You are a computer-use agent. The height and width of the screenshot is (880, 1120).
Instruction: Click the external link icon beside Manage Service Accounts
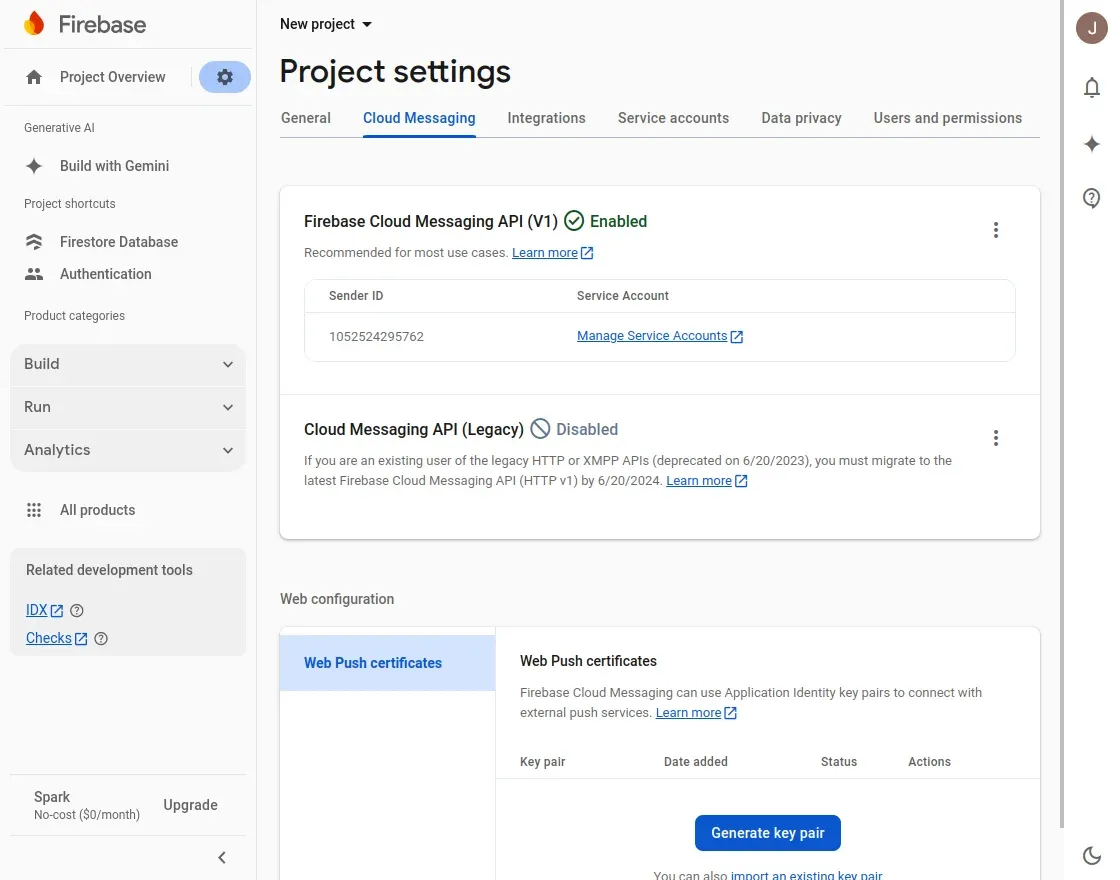pyautogui.click(x=736, y=336)
